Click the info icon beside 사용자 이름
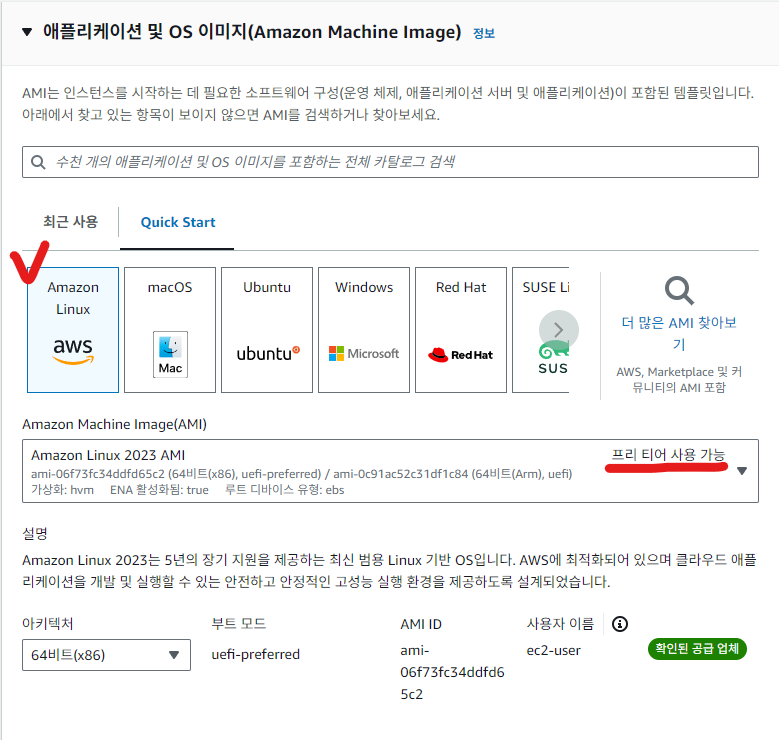779x740 pixels. (x=620, y=624)
